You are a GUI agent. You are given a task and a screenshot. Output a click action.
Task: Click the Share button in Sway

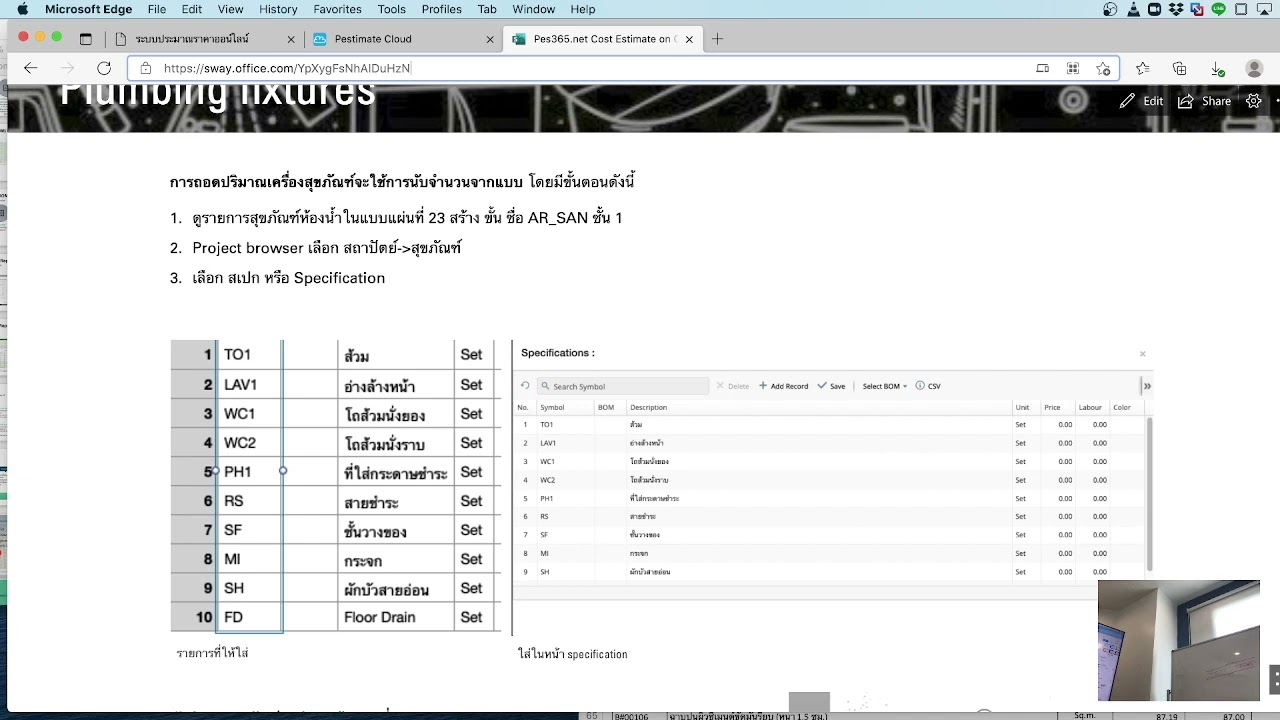tap(1204, 101)
